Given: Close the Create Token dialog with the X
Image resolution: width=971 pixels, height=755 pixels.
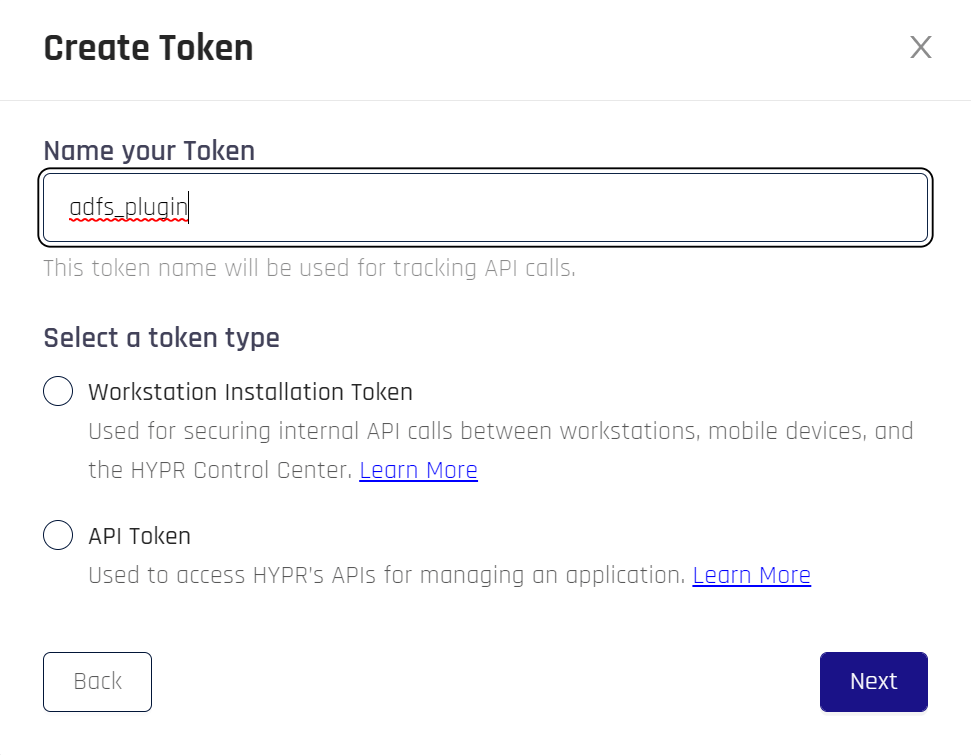Looking at the screenshot, I should coord(920,47).
